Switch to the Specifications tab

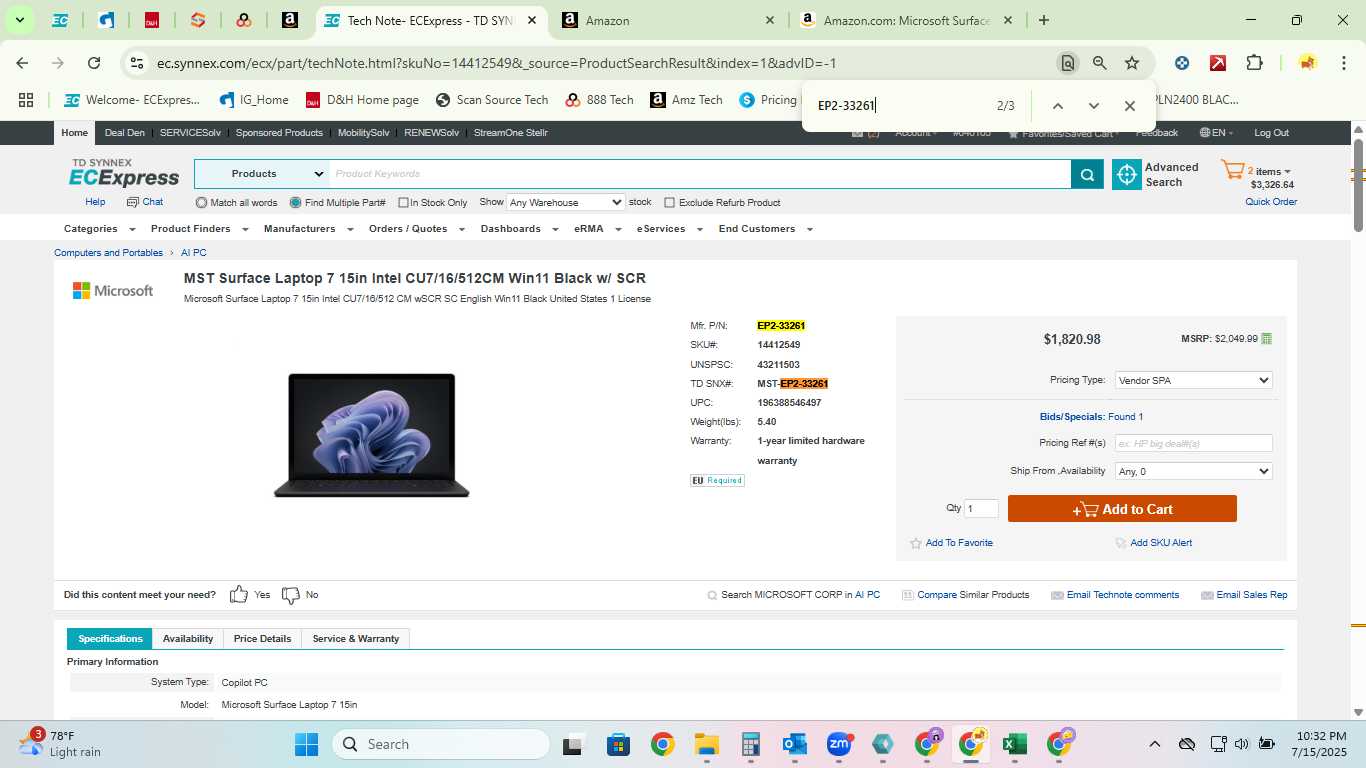click(x=110, y=639)
